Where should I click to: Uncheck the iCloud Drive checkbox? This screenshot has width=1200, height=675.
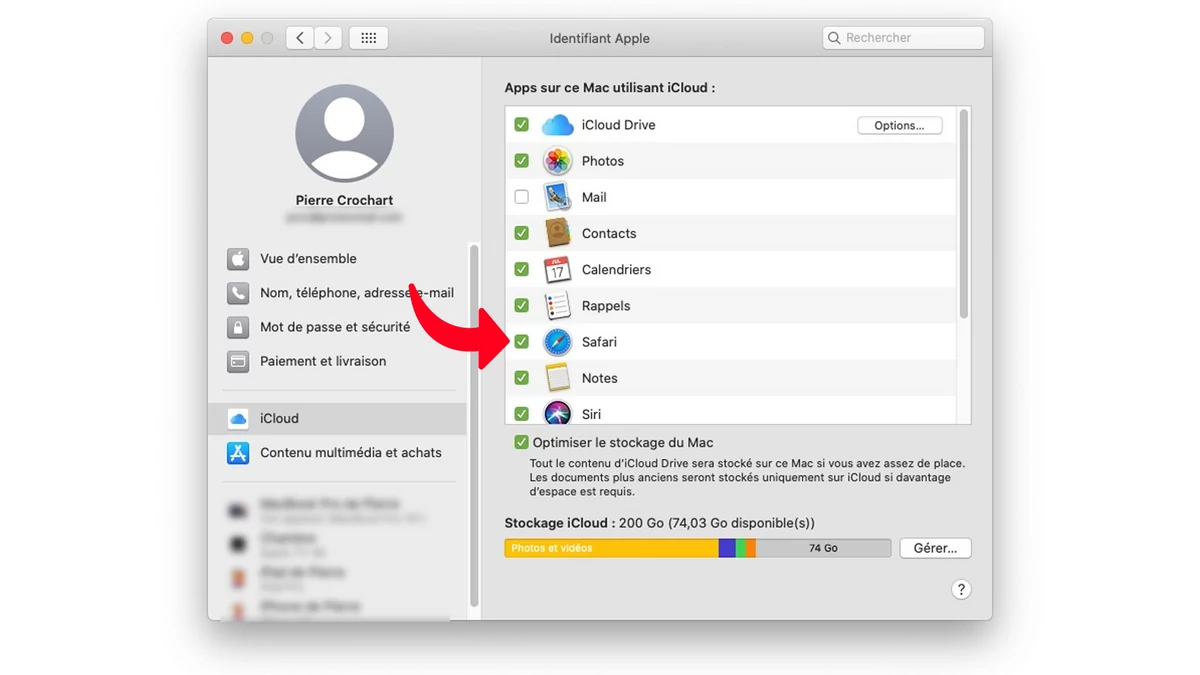pyautogui.click(x=521, y=125)
